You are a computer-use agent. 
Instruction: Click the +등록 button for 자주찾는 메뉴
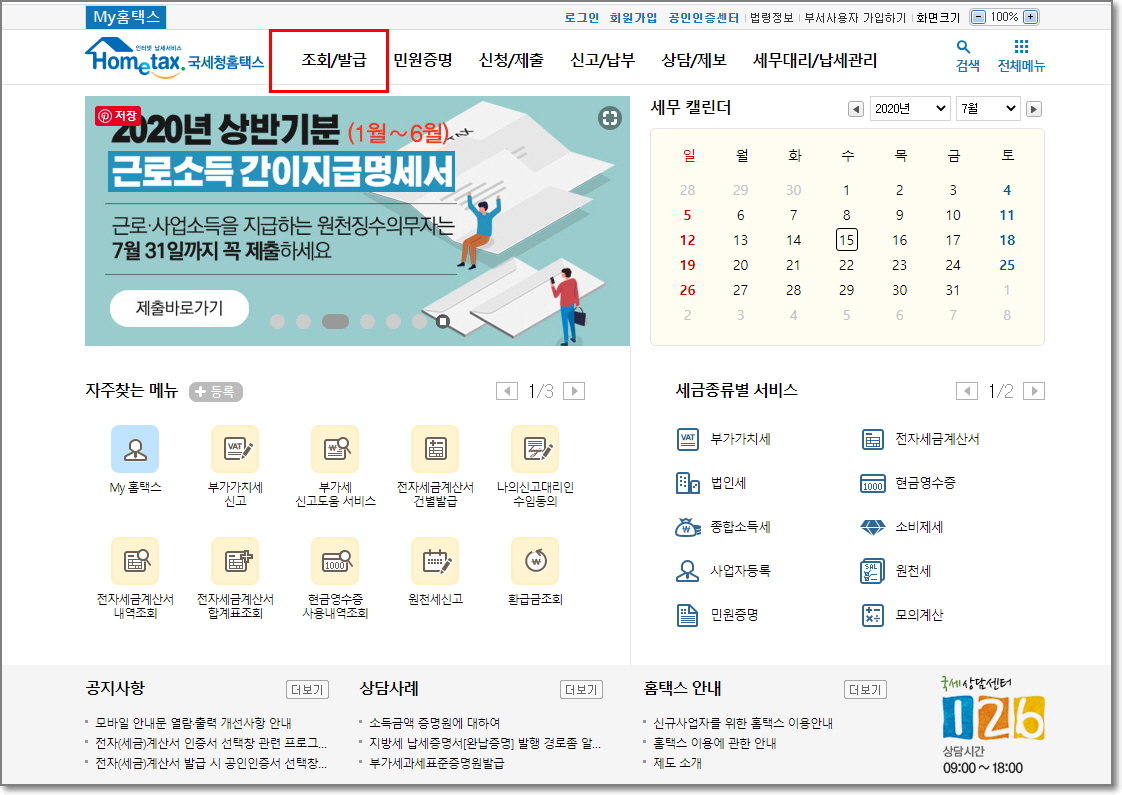click(x=215, y=391)
